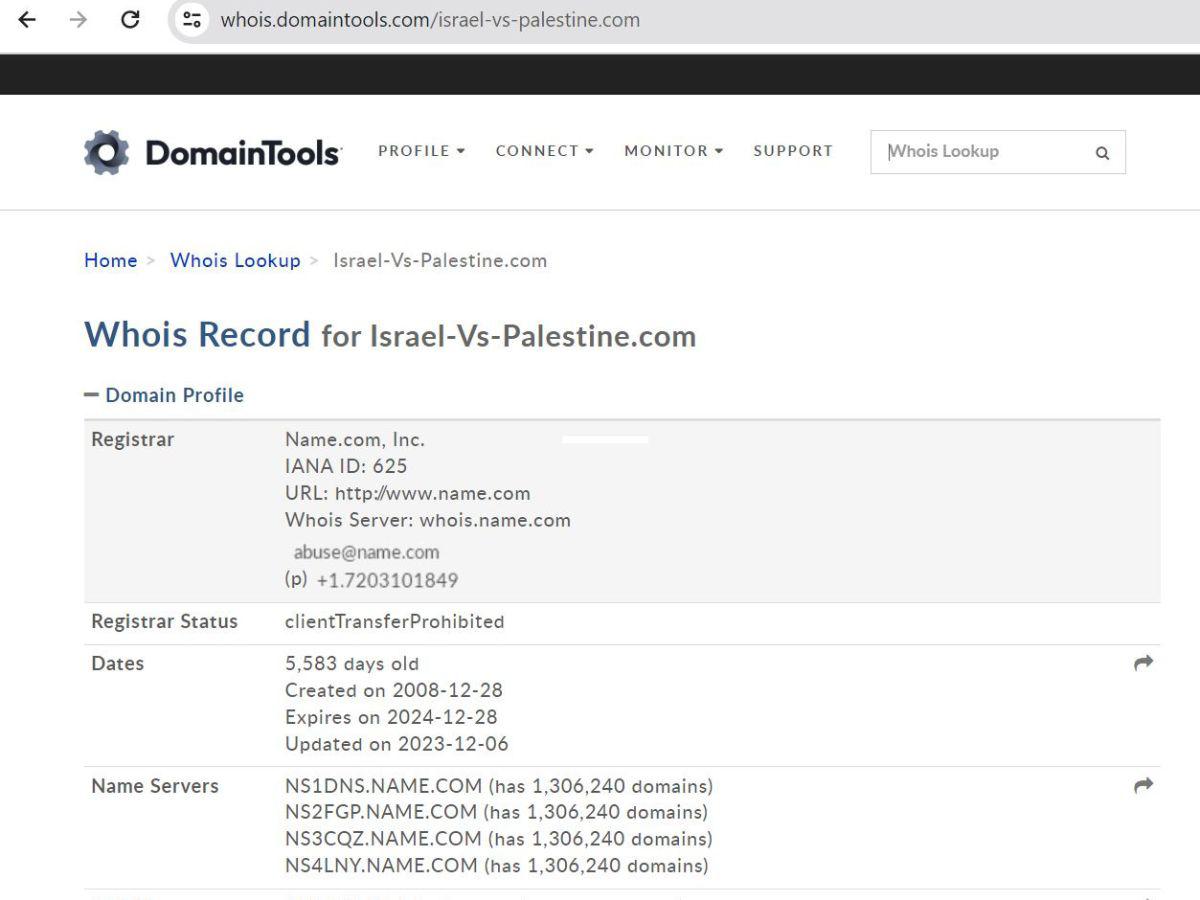Click NS4LNY.NAME.COM name server
The height and width of the screenshot is (900, 1200).
[381, 866]
